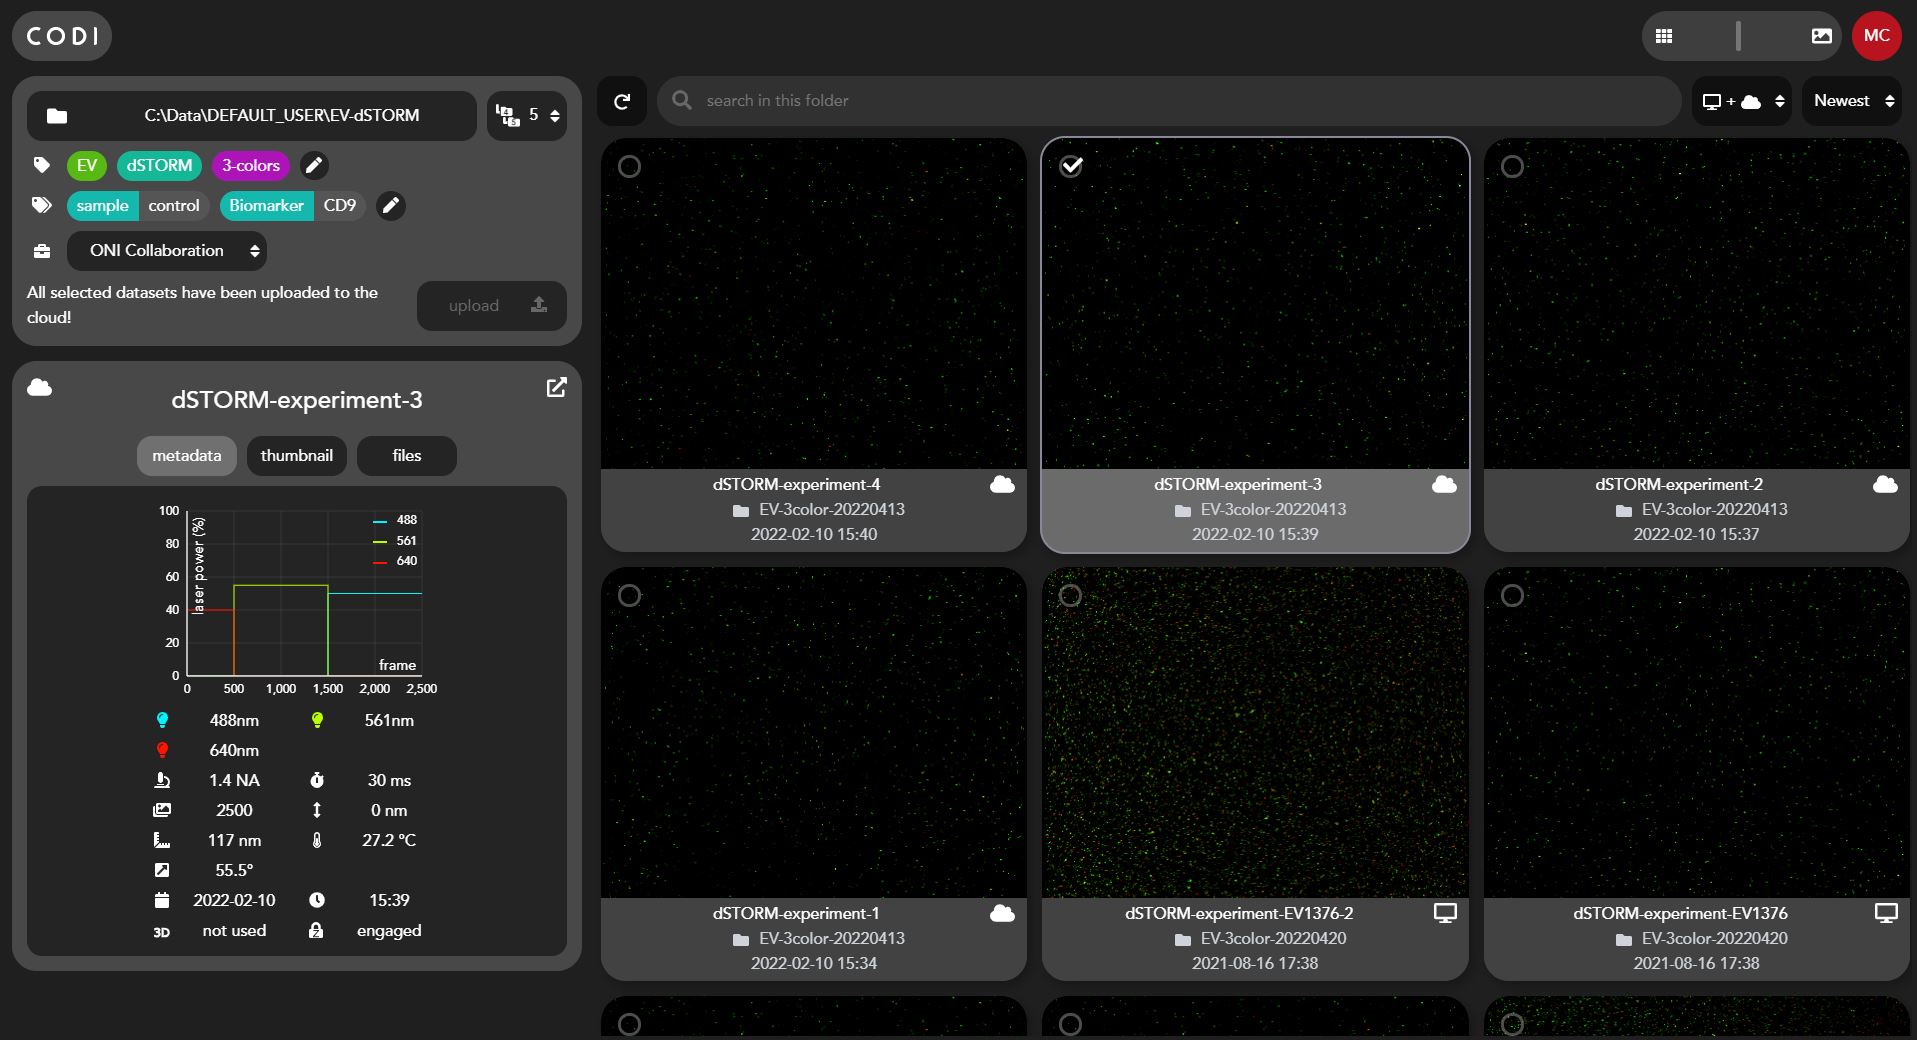
Task: Focus the search in this folder field
Action: 1168,101
